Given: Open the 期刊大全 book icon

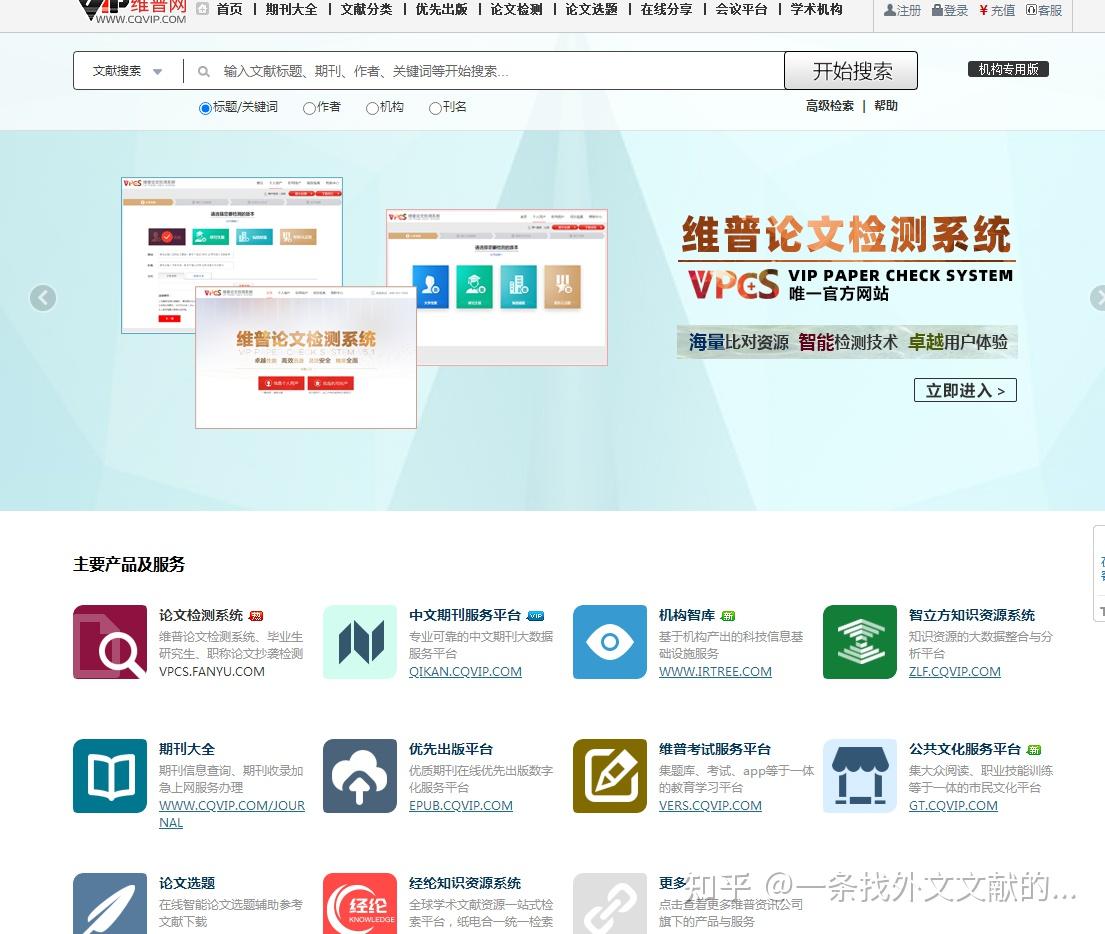Looking at the screenshot, I should (110, 776).
